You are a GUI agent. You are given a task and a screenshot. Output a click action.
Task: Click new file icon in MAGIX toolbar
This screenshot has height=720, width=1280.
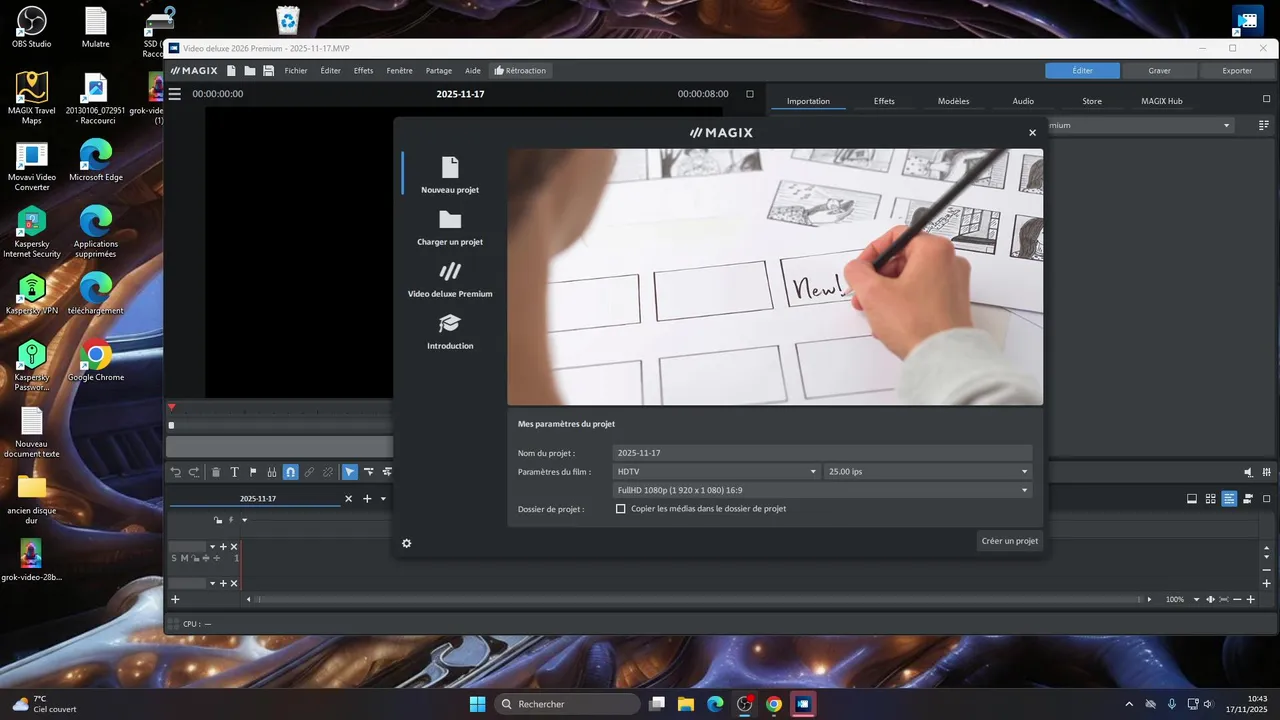[x=231, y=71]
